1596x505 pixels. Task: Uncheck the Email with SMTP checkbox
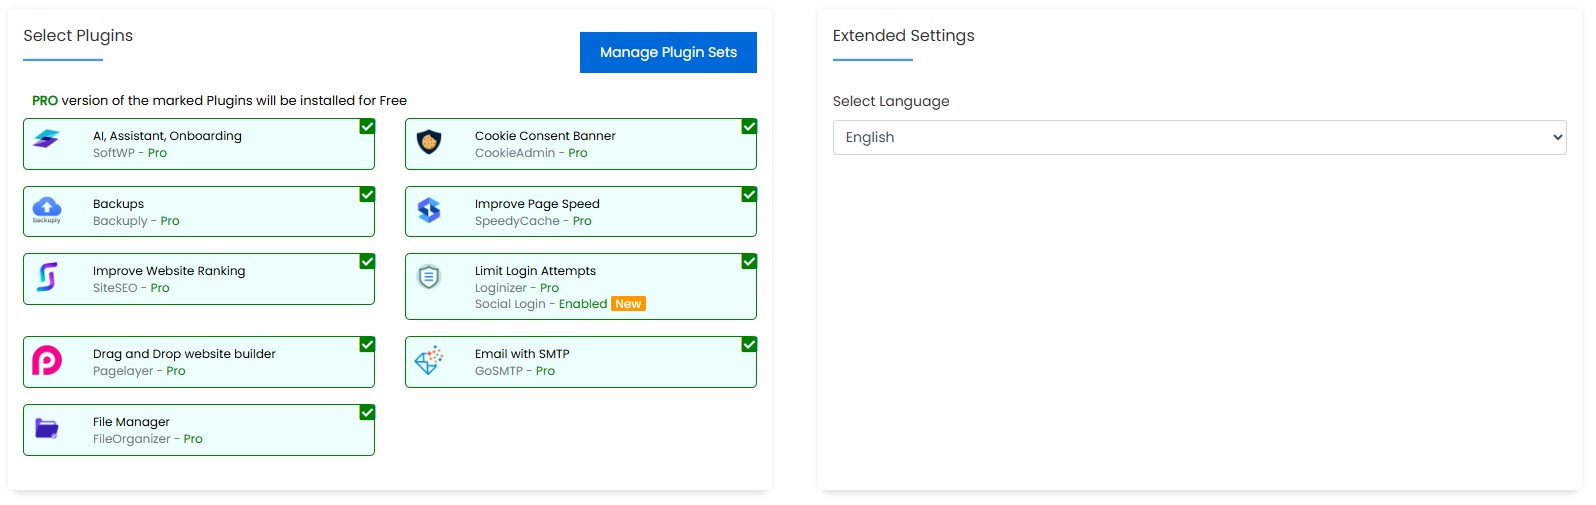[749, 345]
